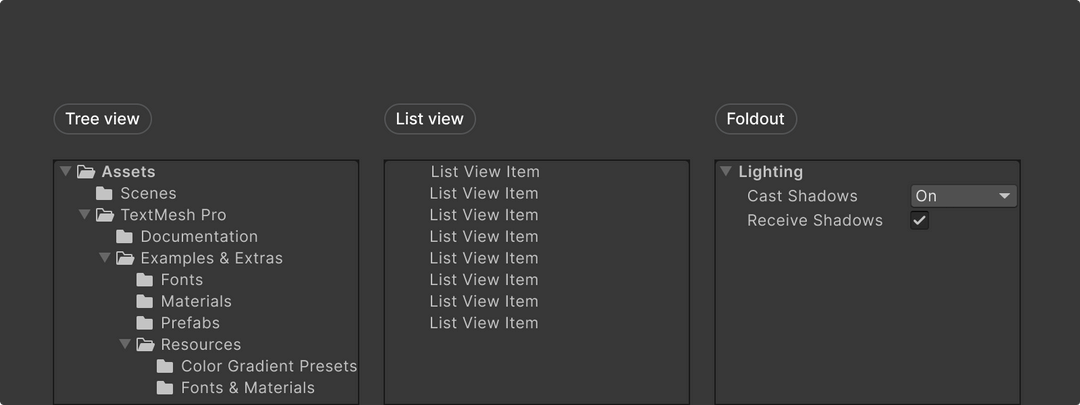Click the Documentation folder icon

click(x=125, y=237)
